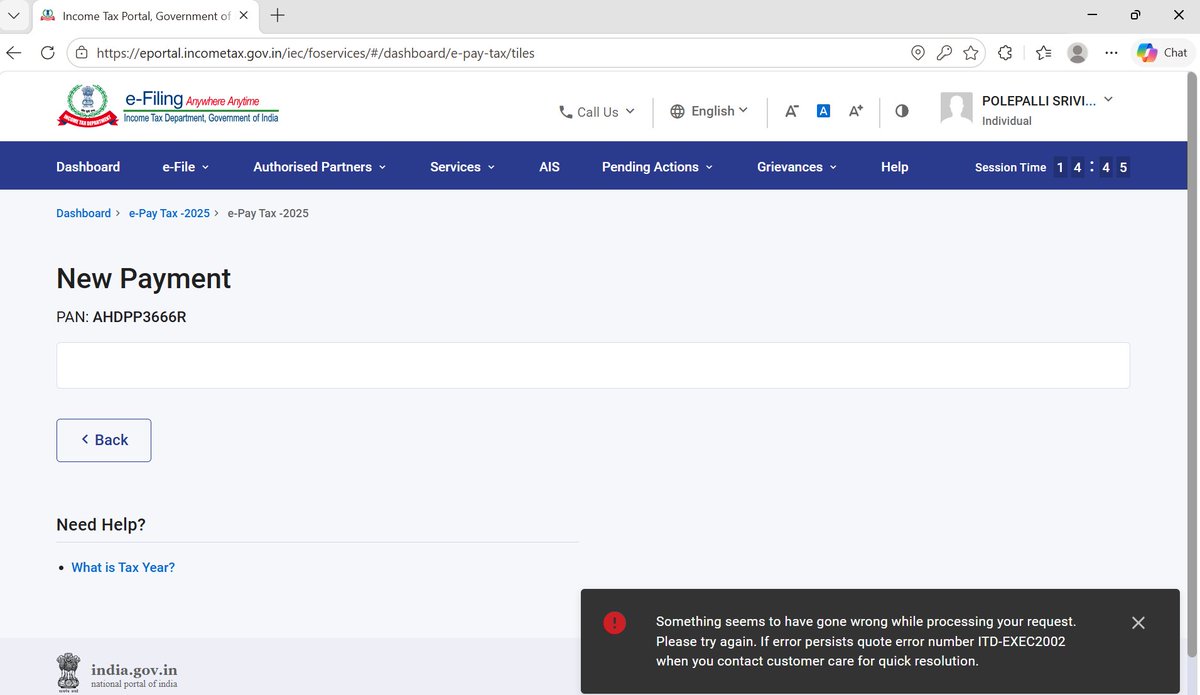Open a new browser tab
Screen dimensions: 1200x695
click(x=277, y=15)
